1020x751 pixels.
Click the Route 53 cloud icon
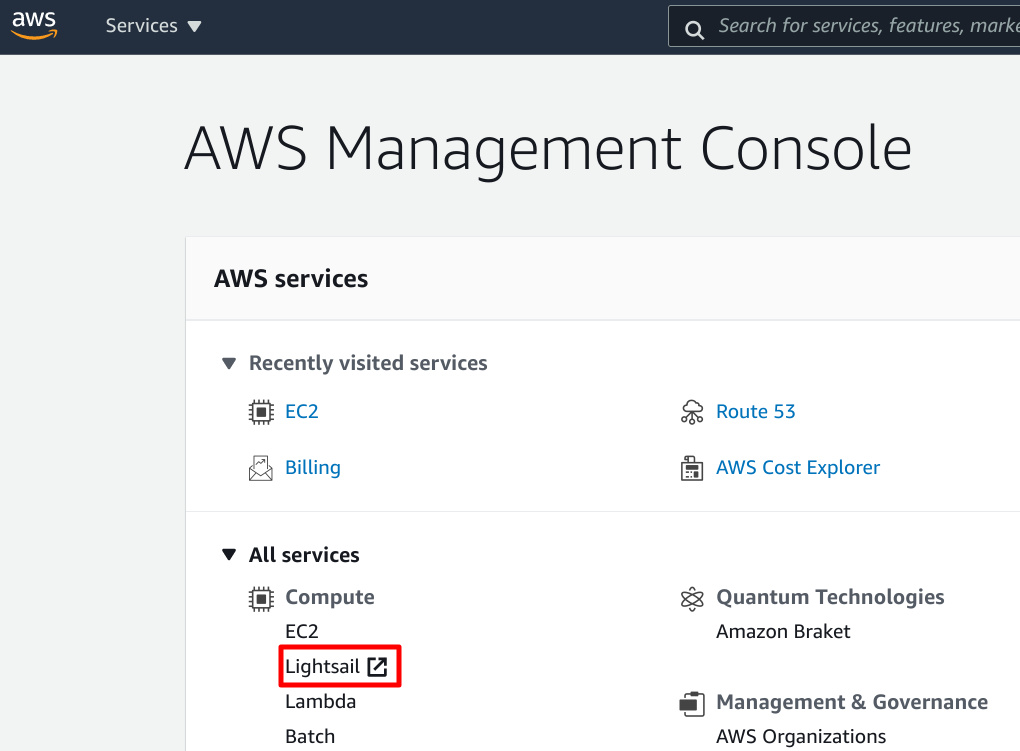692,412
